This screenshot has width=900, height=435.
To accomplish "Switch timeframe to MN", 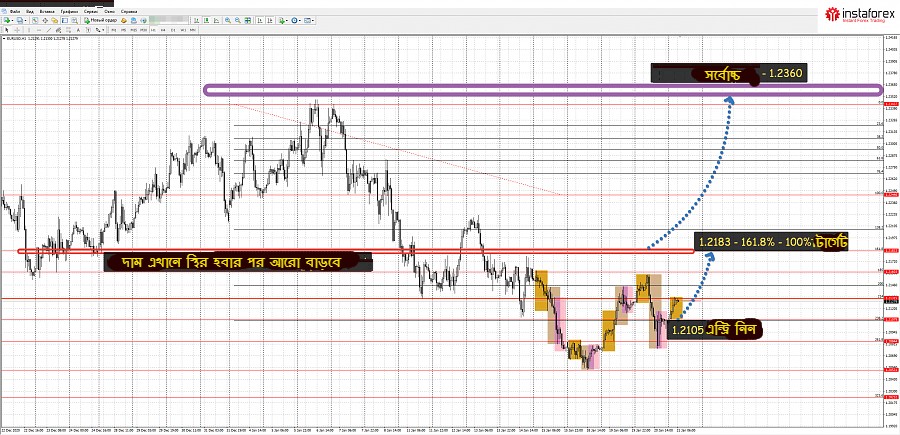I will tap(193, 30).
